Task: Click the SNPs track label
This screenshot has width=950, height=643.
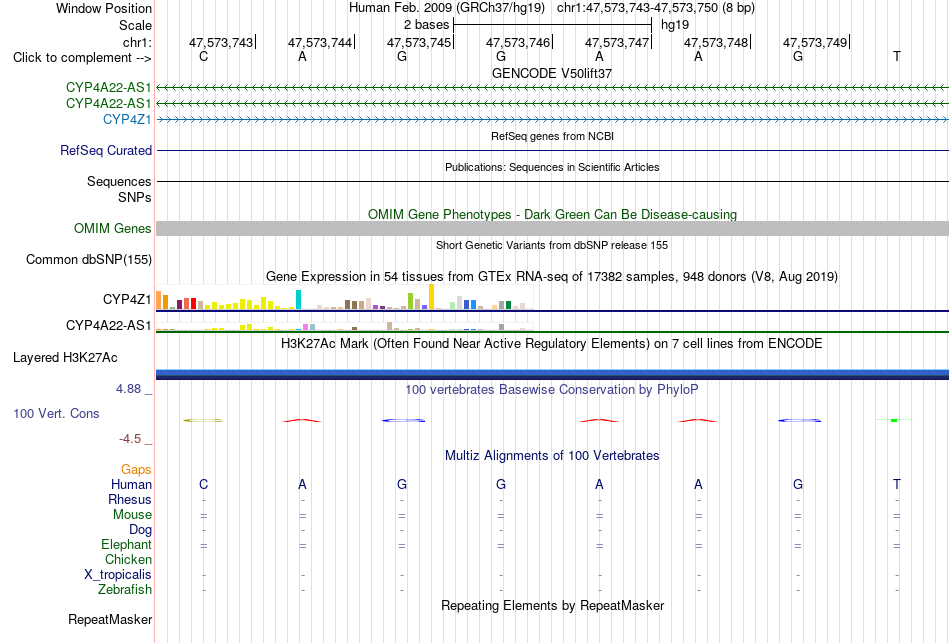Action: 135,197
